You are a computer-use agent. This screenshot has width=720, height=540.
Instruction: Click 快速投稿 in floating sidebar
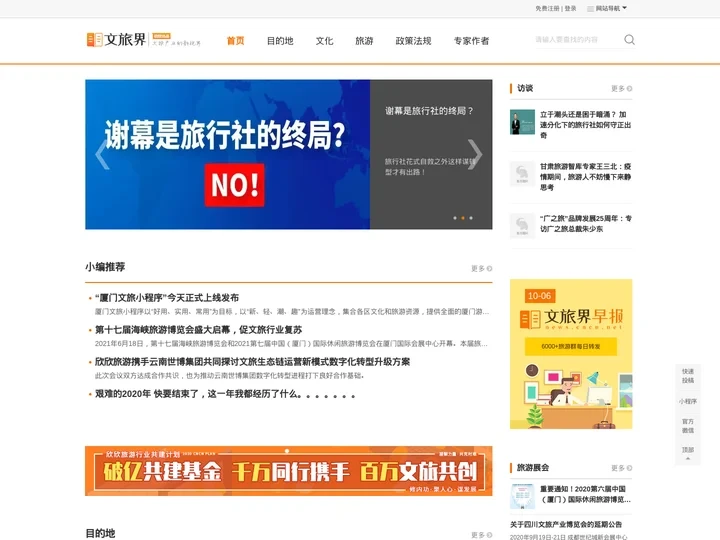click(688, 376)
